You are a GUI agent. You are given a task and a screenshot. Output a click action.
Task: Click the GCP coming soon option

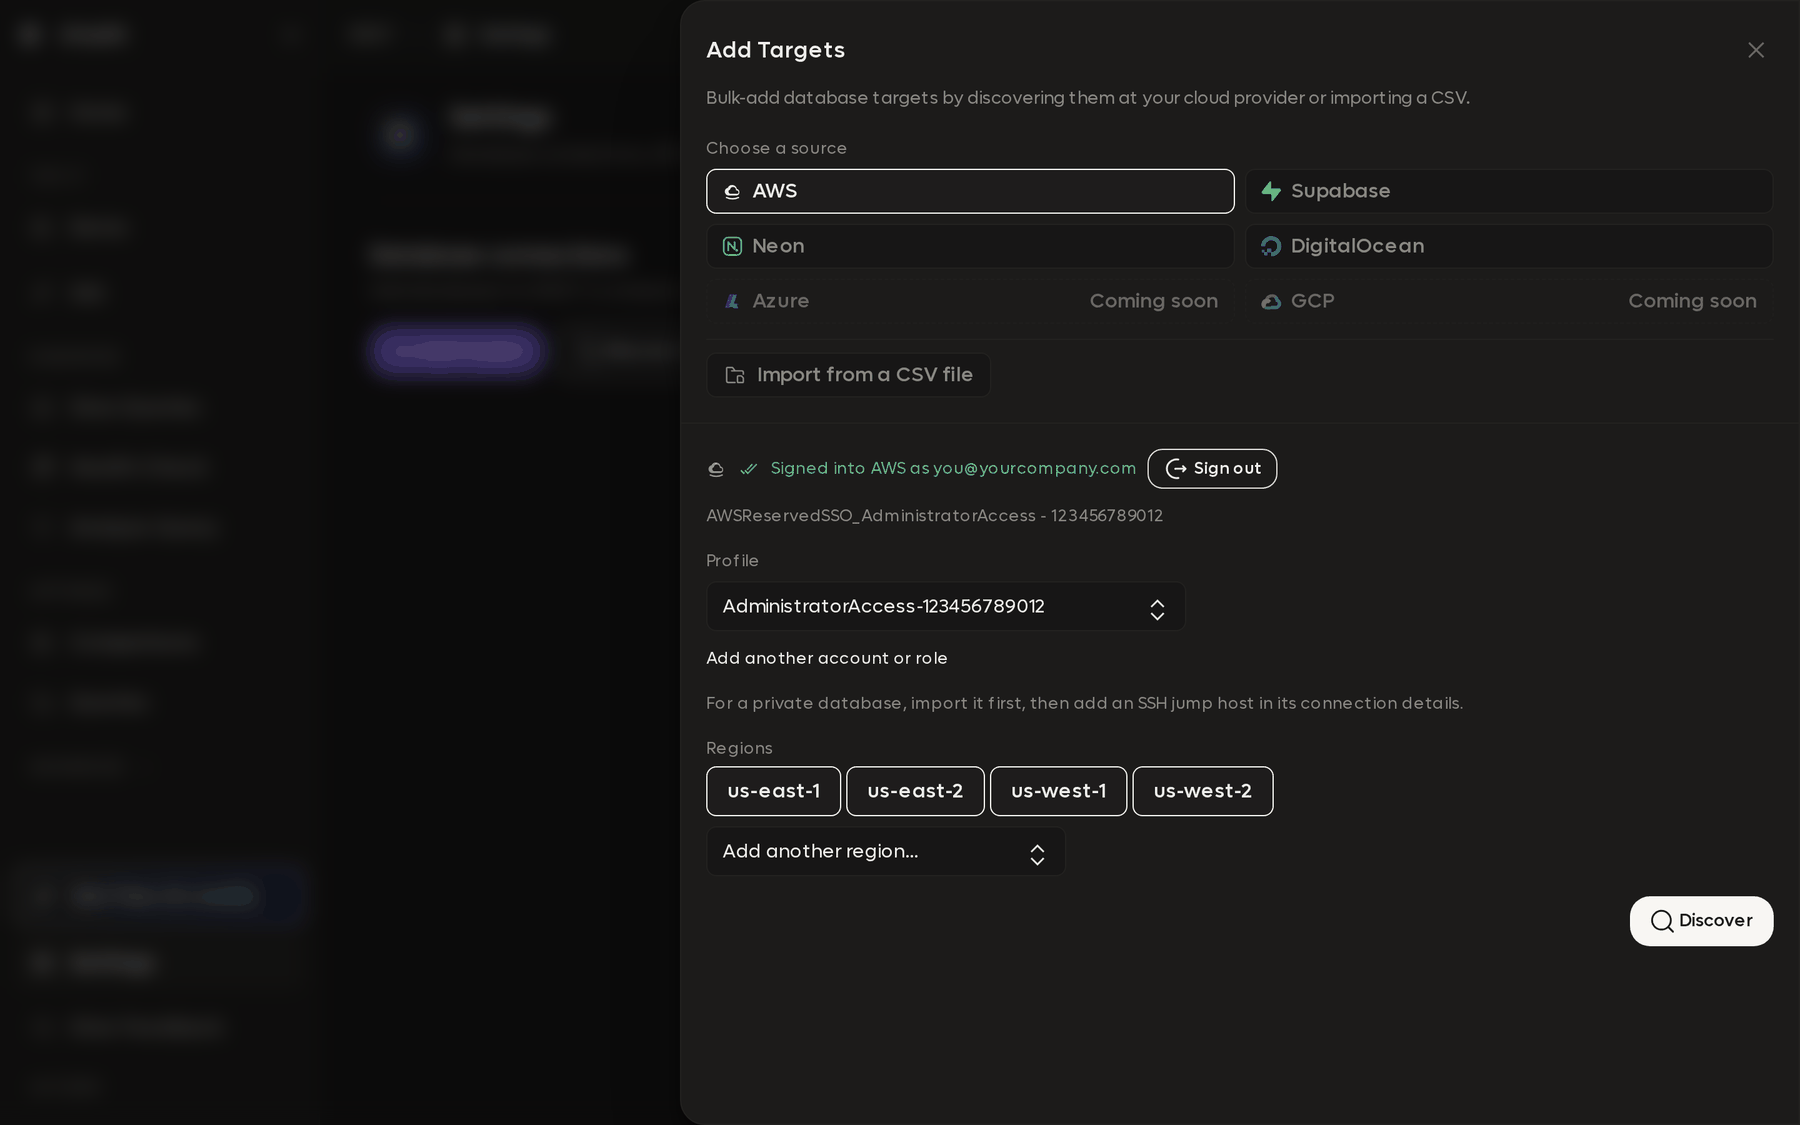(x=1508, y=301)
